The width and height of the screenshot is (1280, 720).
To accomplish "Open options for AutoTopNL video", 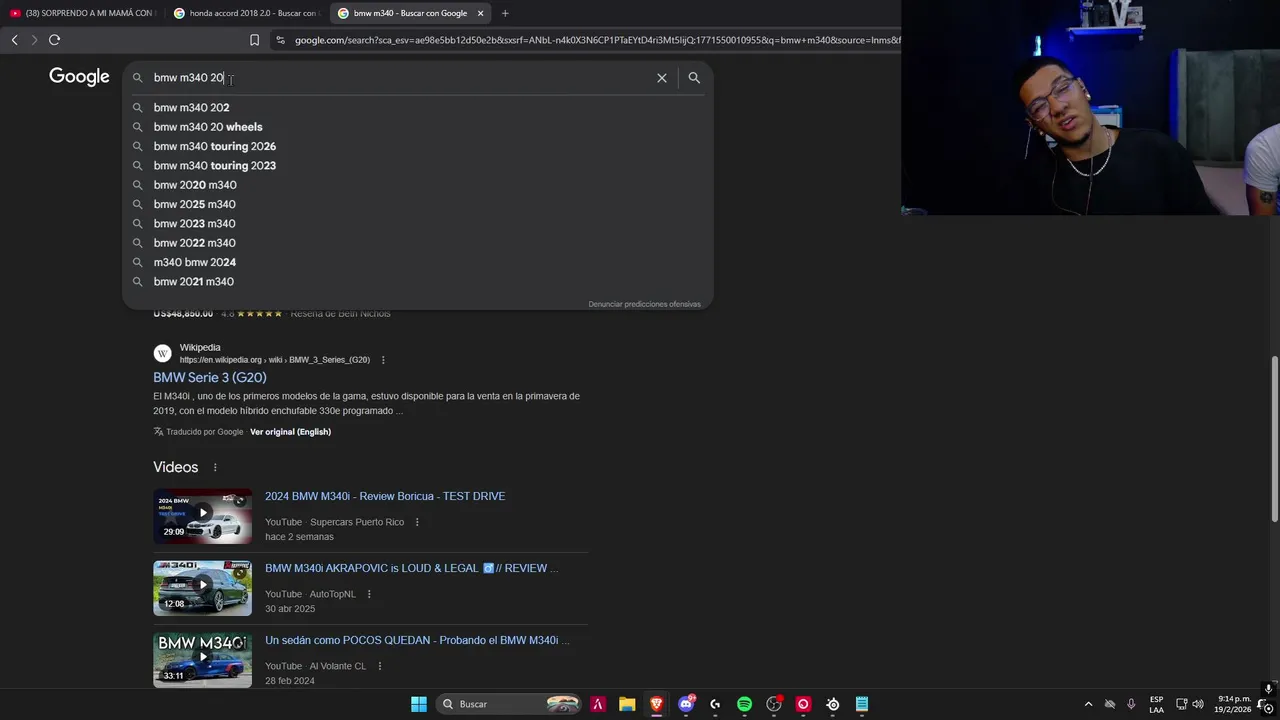I will tap(369, 594).
